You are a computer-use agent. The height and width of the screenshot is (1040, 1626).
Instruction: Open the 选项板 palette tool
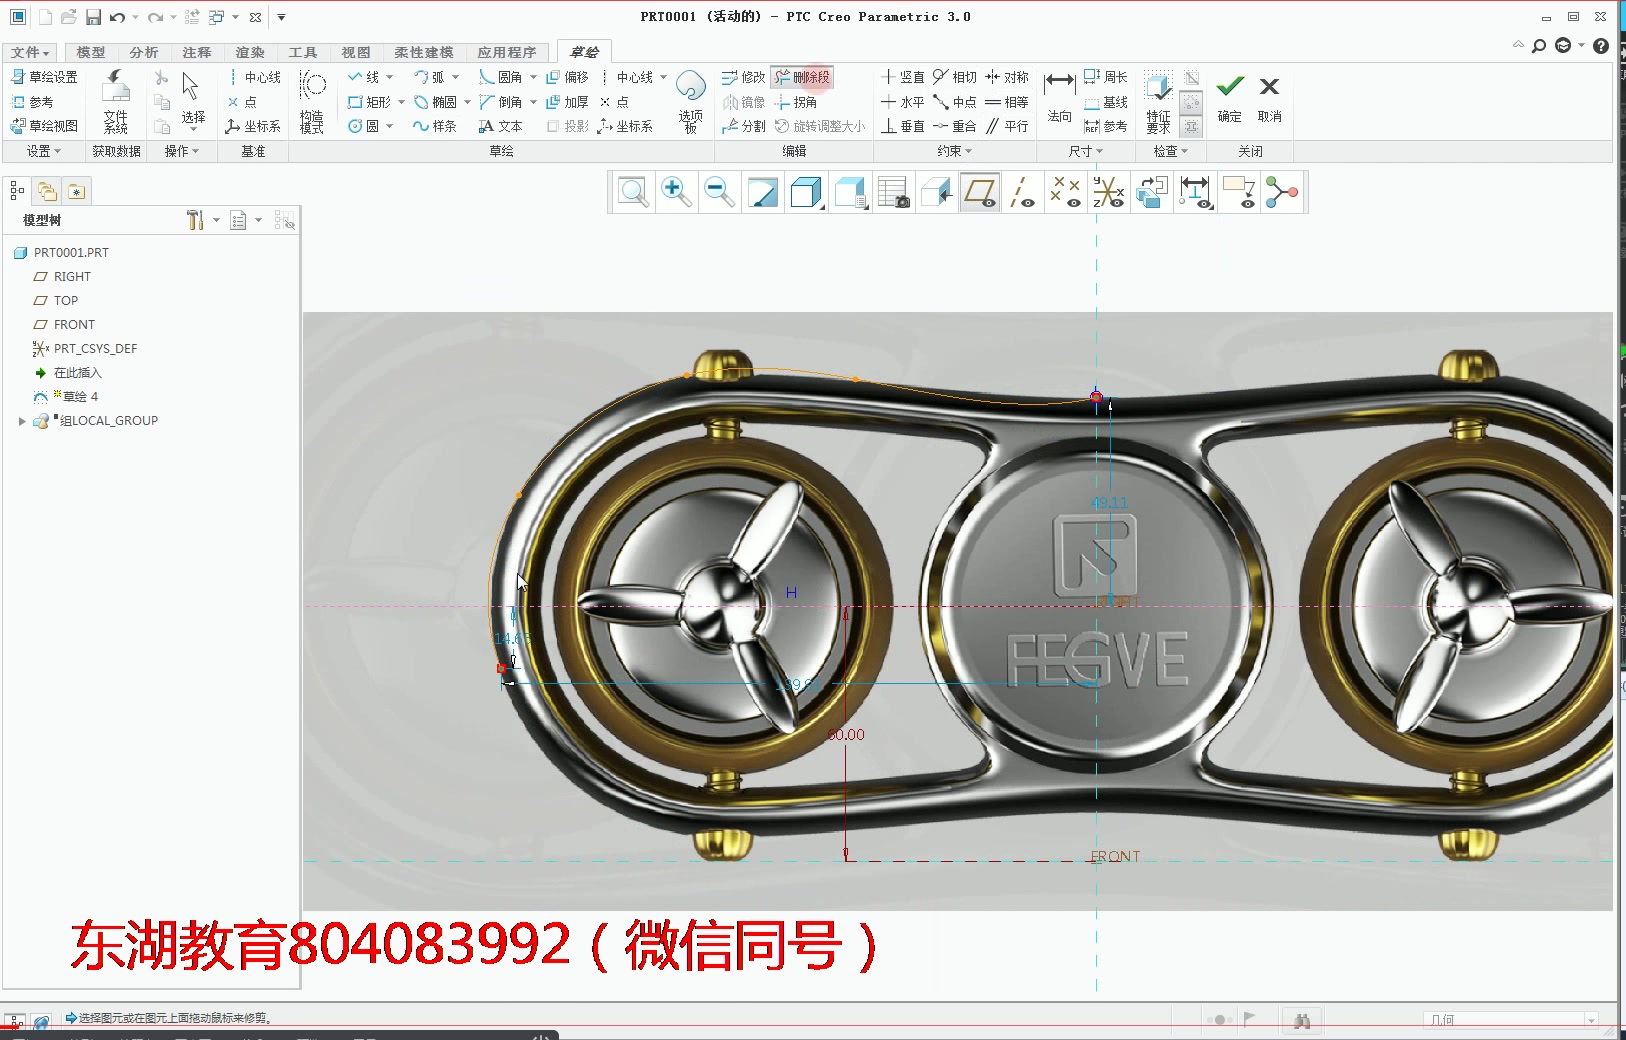coord(690,101)
